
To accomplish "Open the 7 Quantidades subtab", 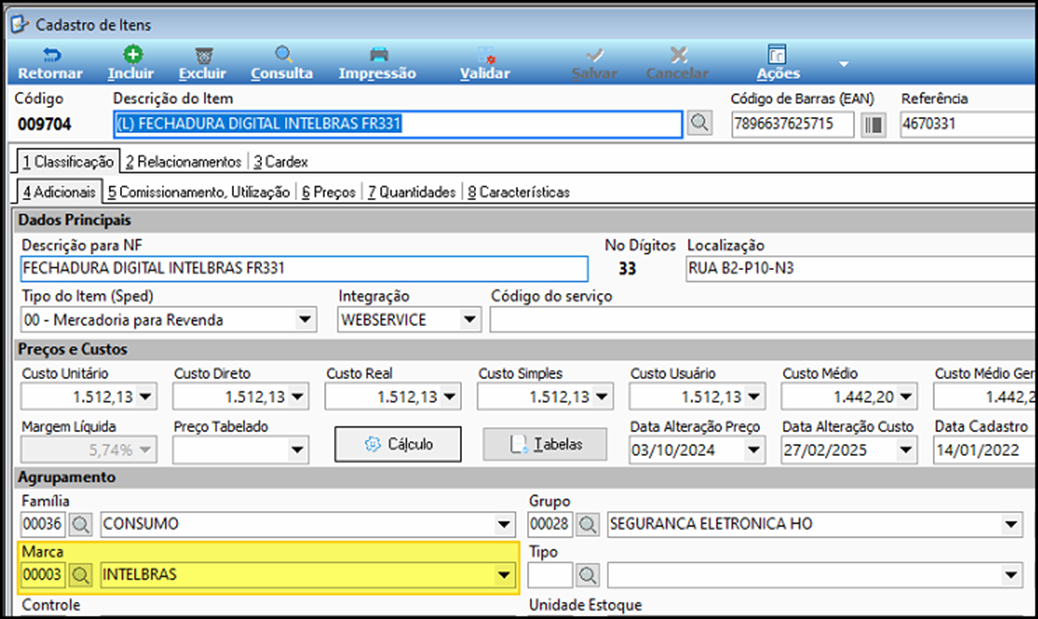I will point(412,192).
